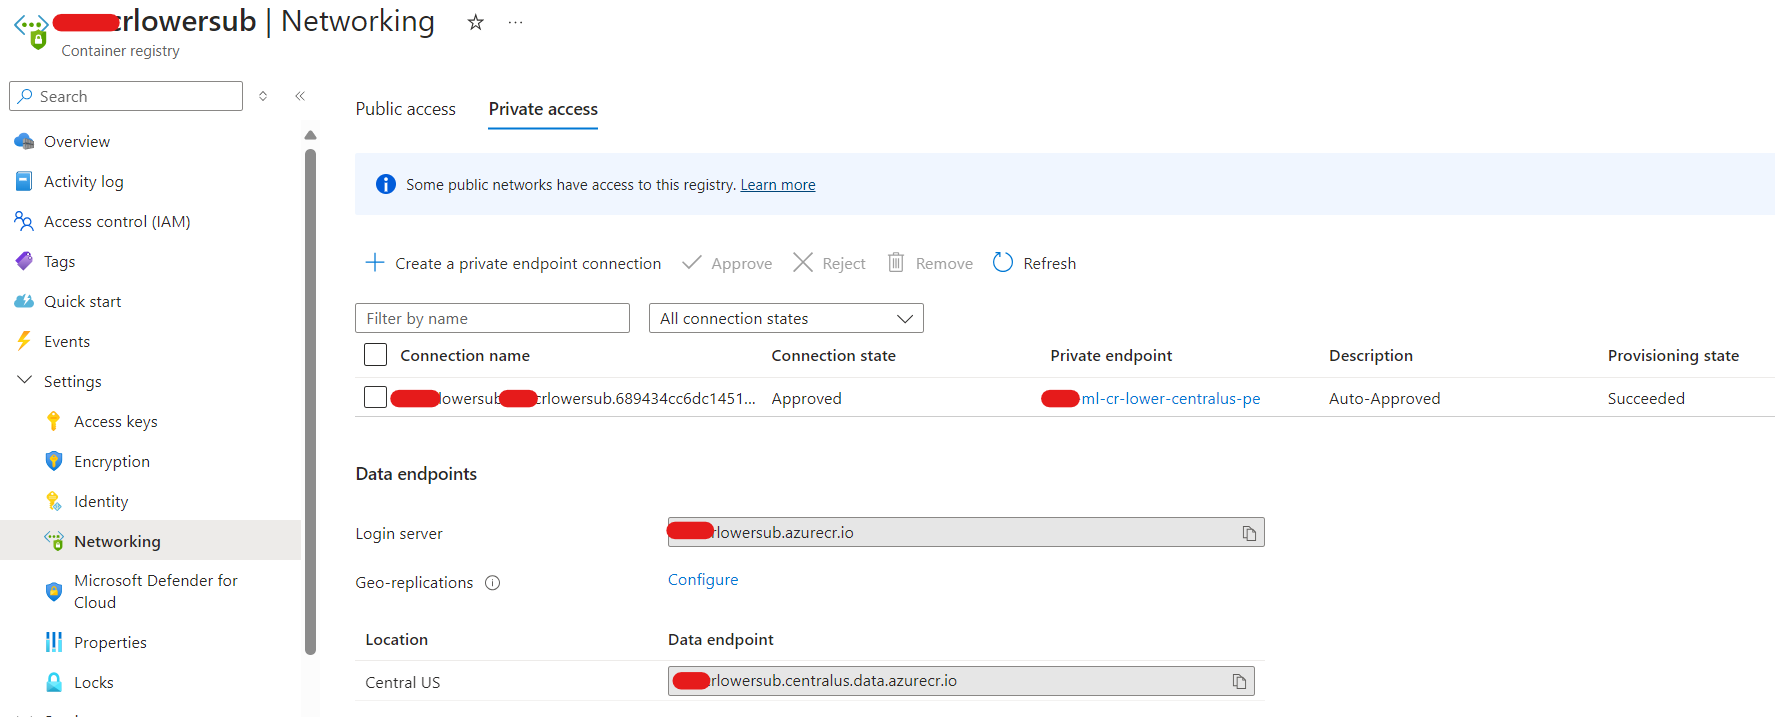Click the Access control (IAM) people icon

[24, 221]
